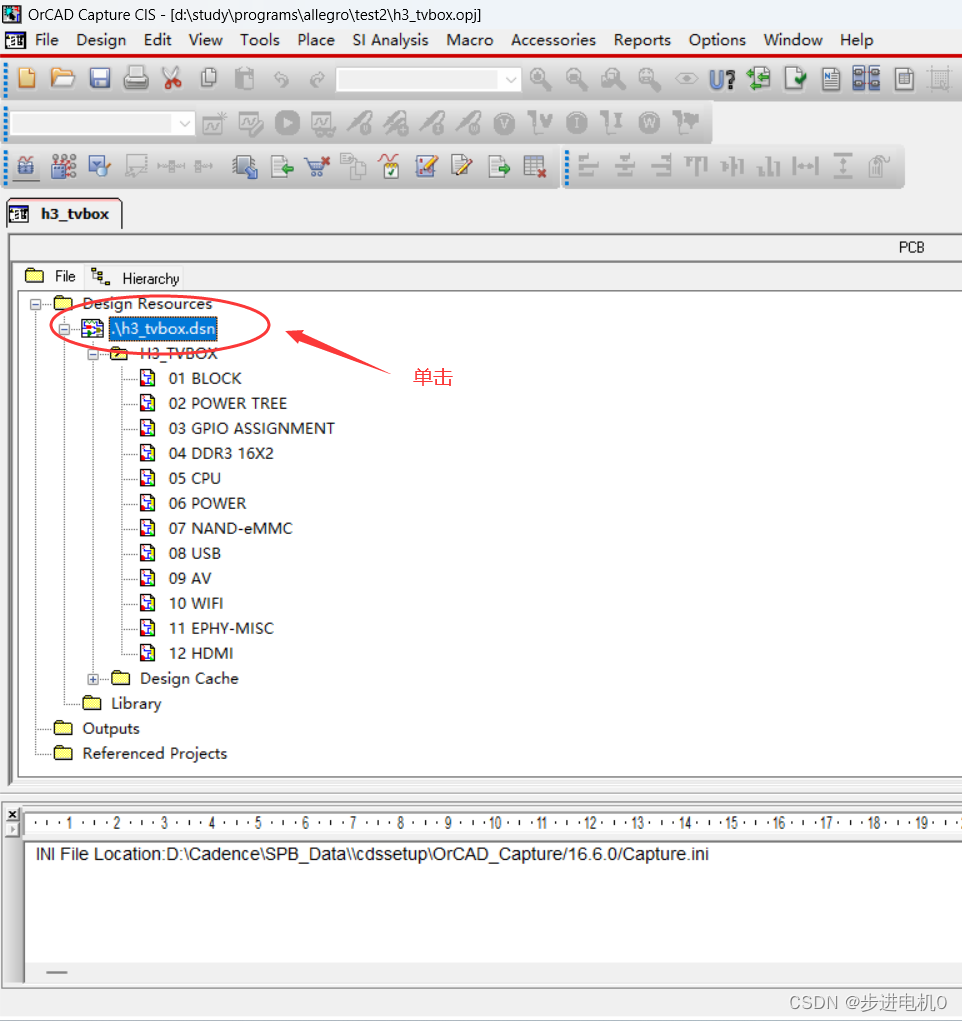Screen dimensions: 962x1021
Task: Click the session log INI File Location line
Action: click(372, 854)
